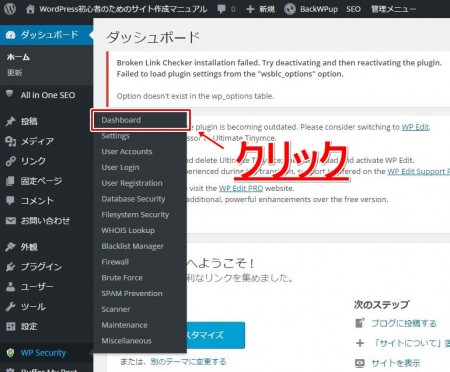Select User Accounts submenu item

(127, 152)
